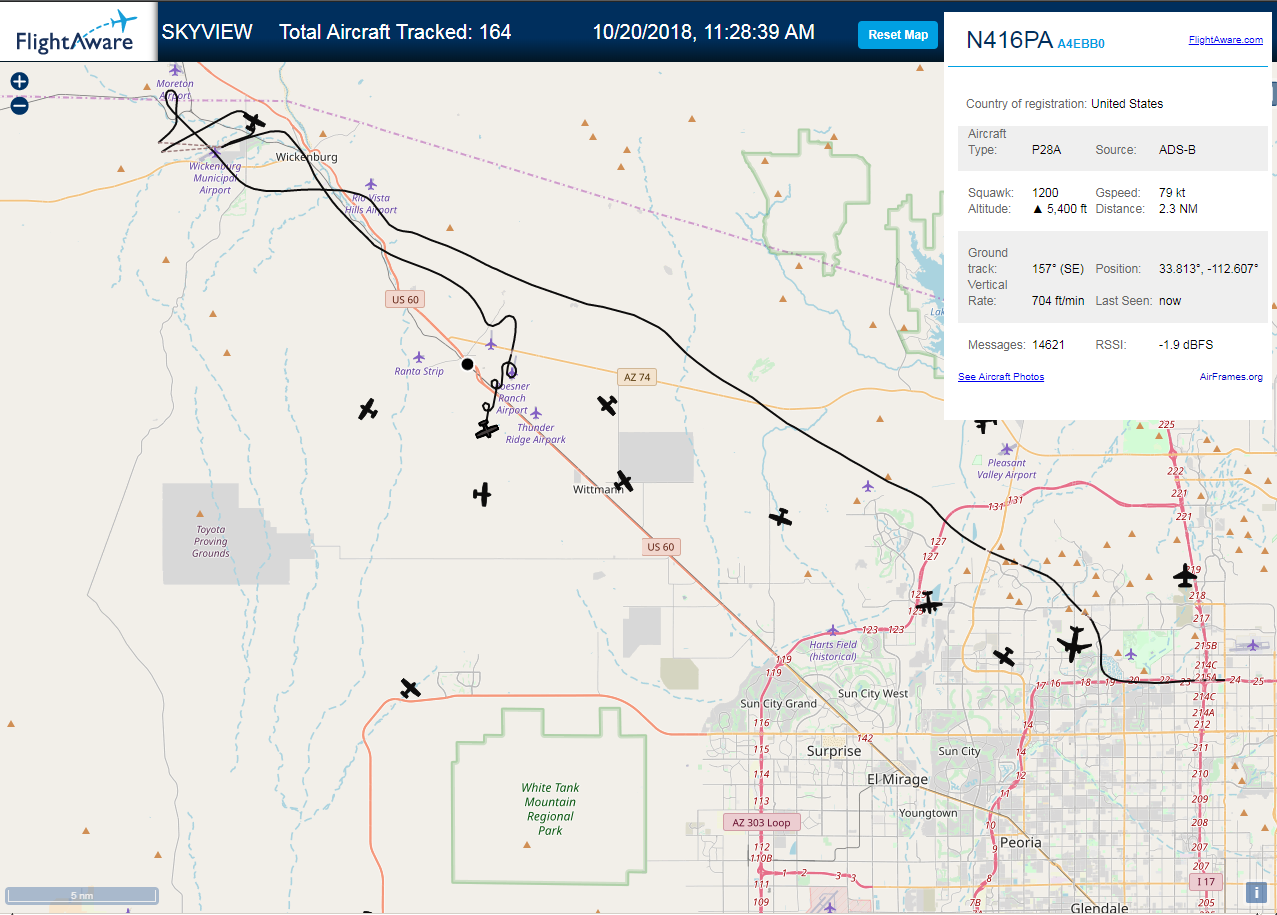Viewport: 1277px width, 915px height.
Task: Click the AZ 74 road shield
Action: 637,377
